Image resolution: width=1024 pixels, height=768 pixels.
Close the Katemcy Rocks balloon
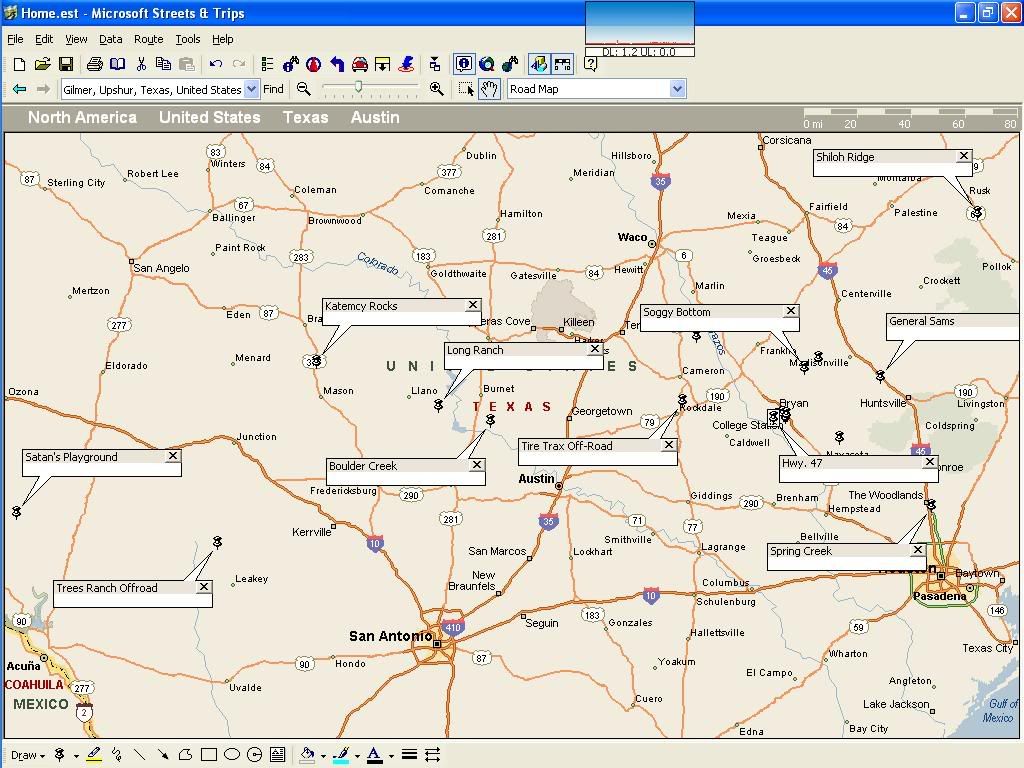click(x=473, y=305)
